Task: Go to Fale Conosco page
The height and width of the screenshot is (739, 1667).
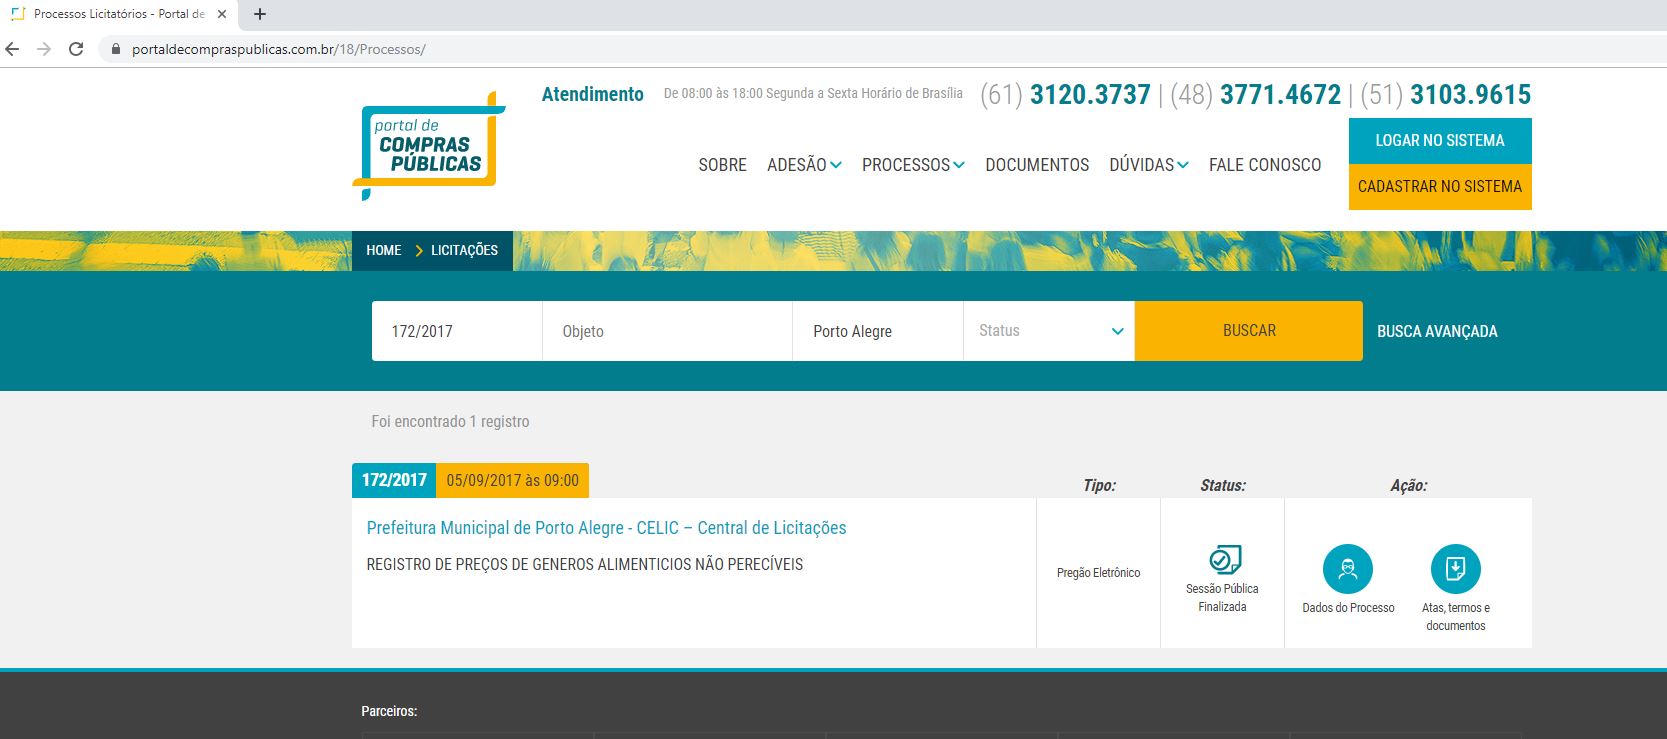Action: [1264, 165]
